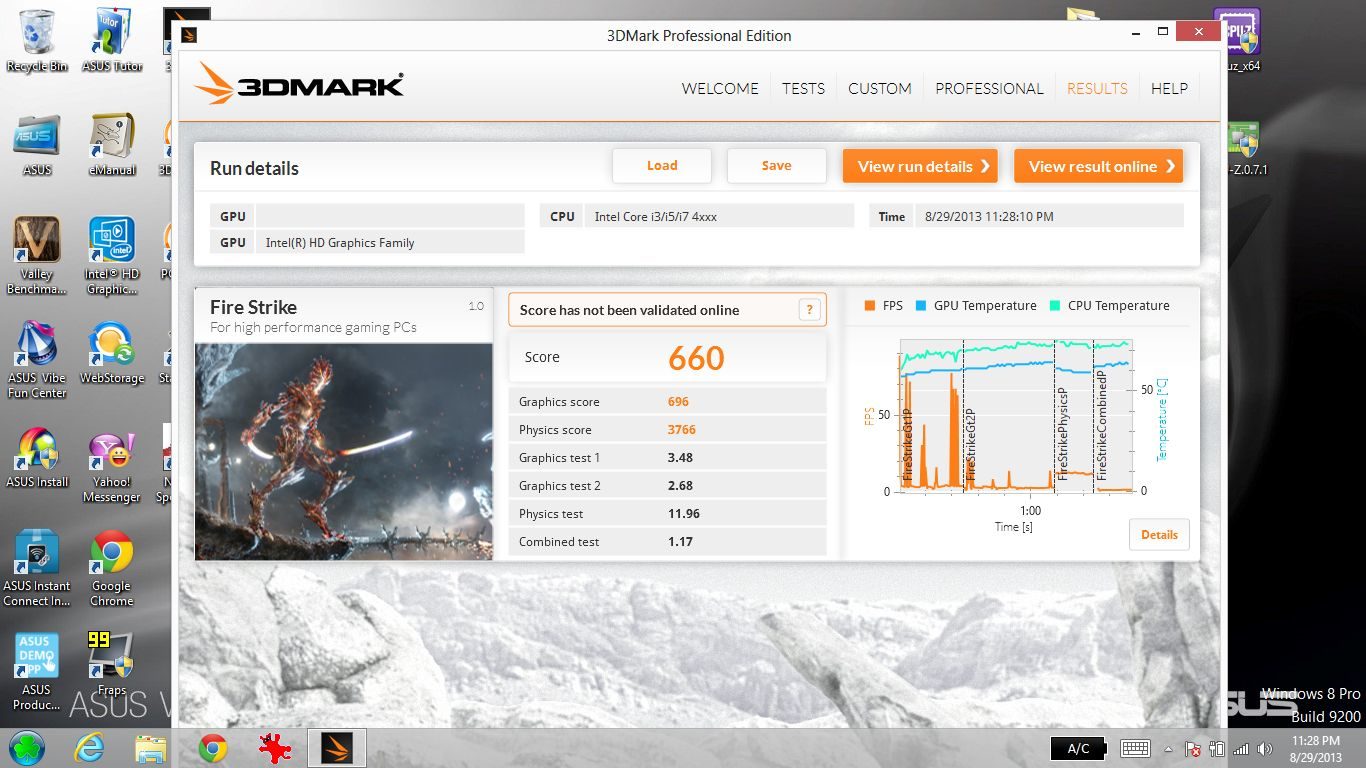Open the Recycle Bin desktop icon
The height and width of the screenshot is (768, 1366).
37,40
